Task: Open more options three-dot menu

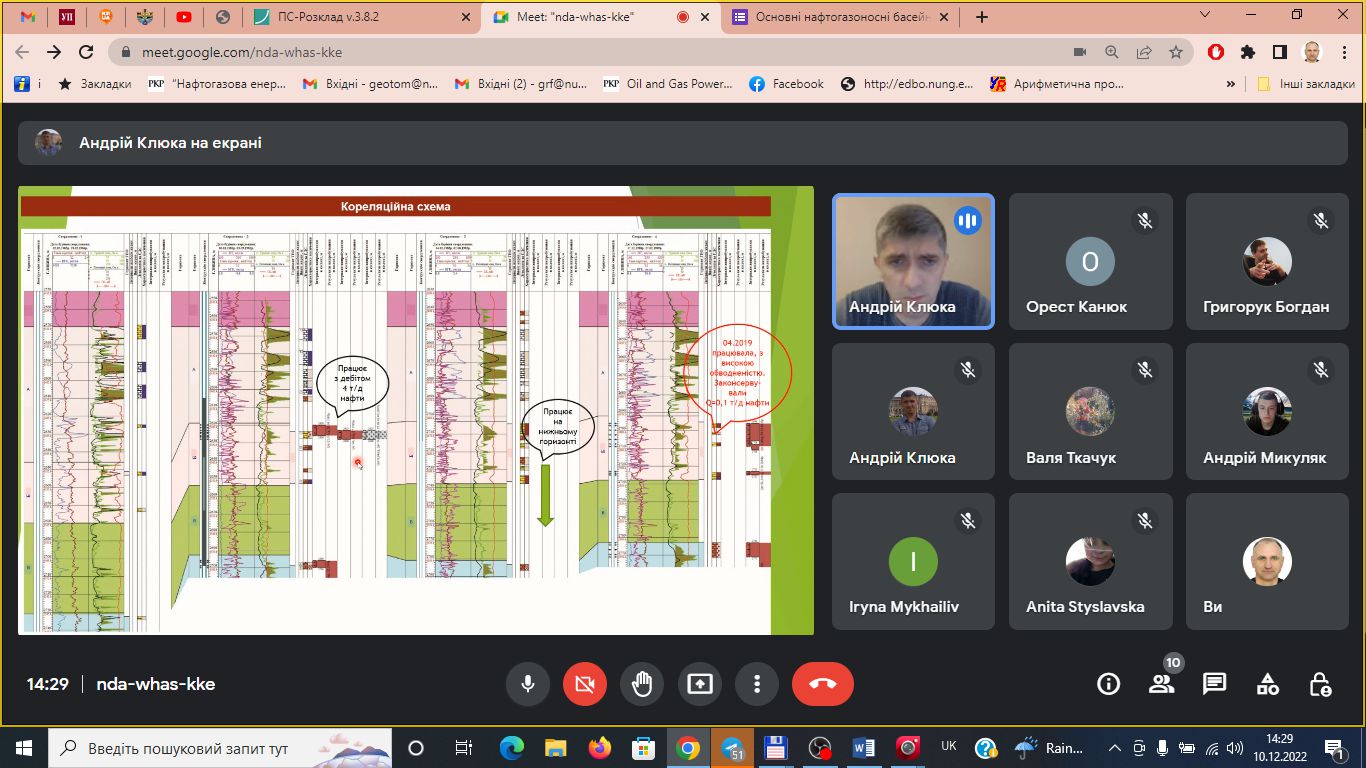Action: (757, 684)
